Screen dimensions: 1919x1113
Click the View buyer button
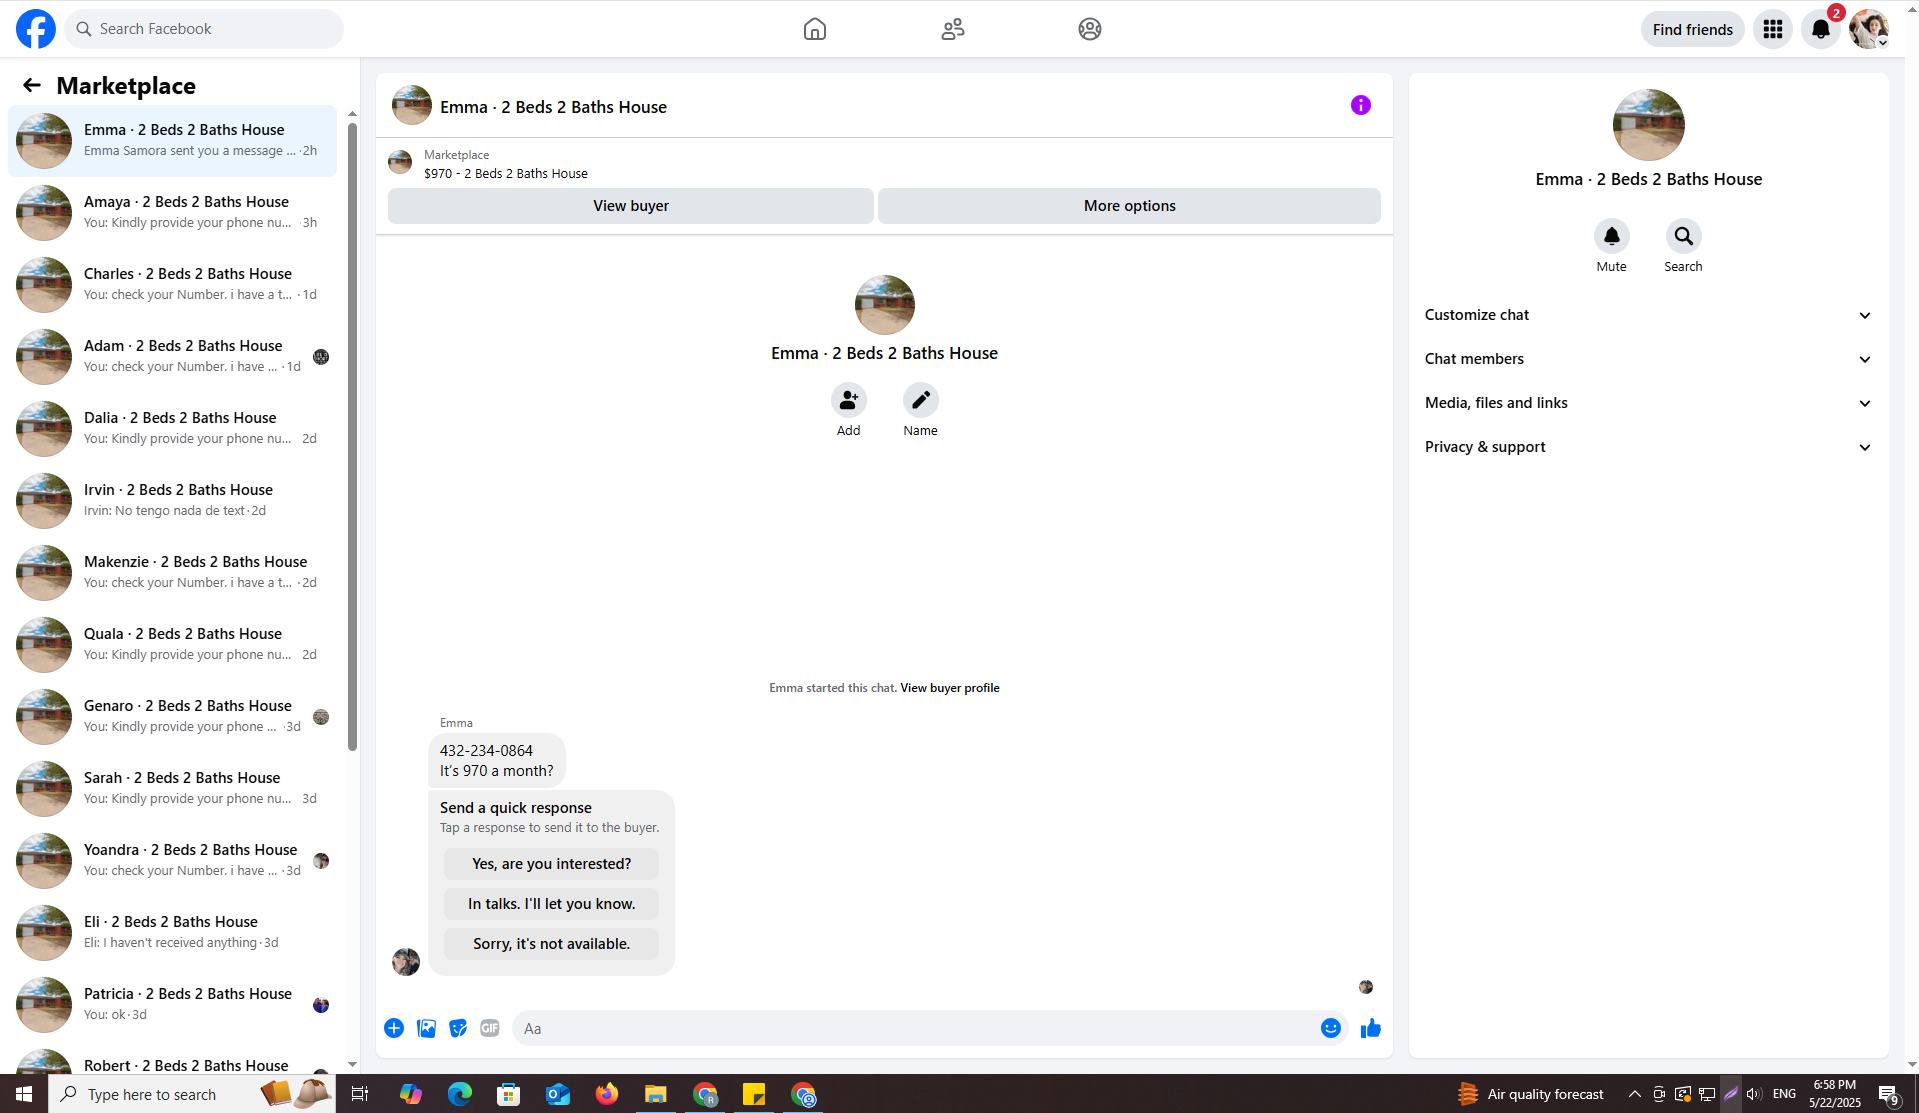[631, 206]
